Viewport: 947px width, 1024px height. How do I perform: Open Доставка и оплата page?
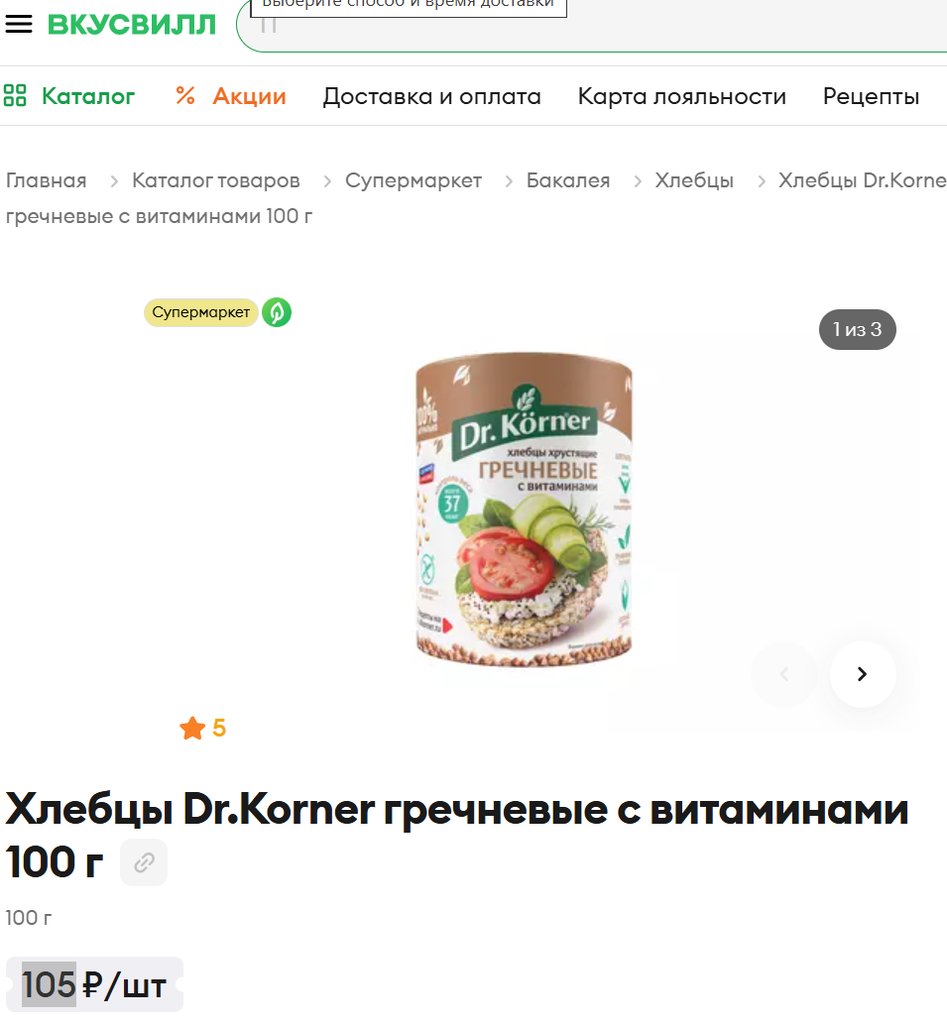pos(432,96)
